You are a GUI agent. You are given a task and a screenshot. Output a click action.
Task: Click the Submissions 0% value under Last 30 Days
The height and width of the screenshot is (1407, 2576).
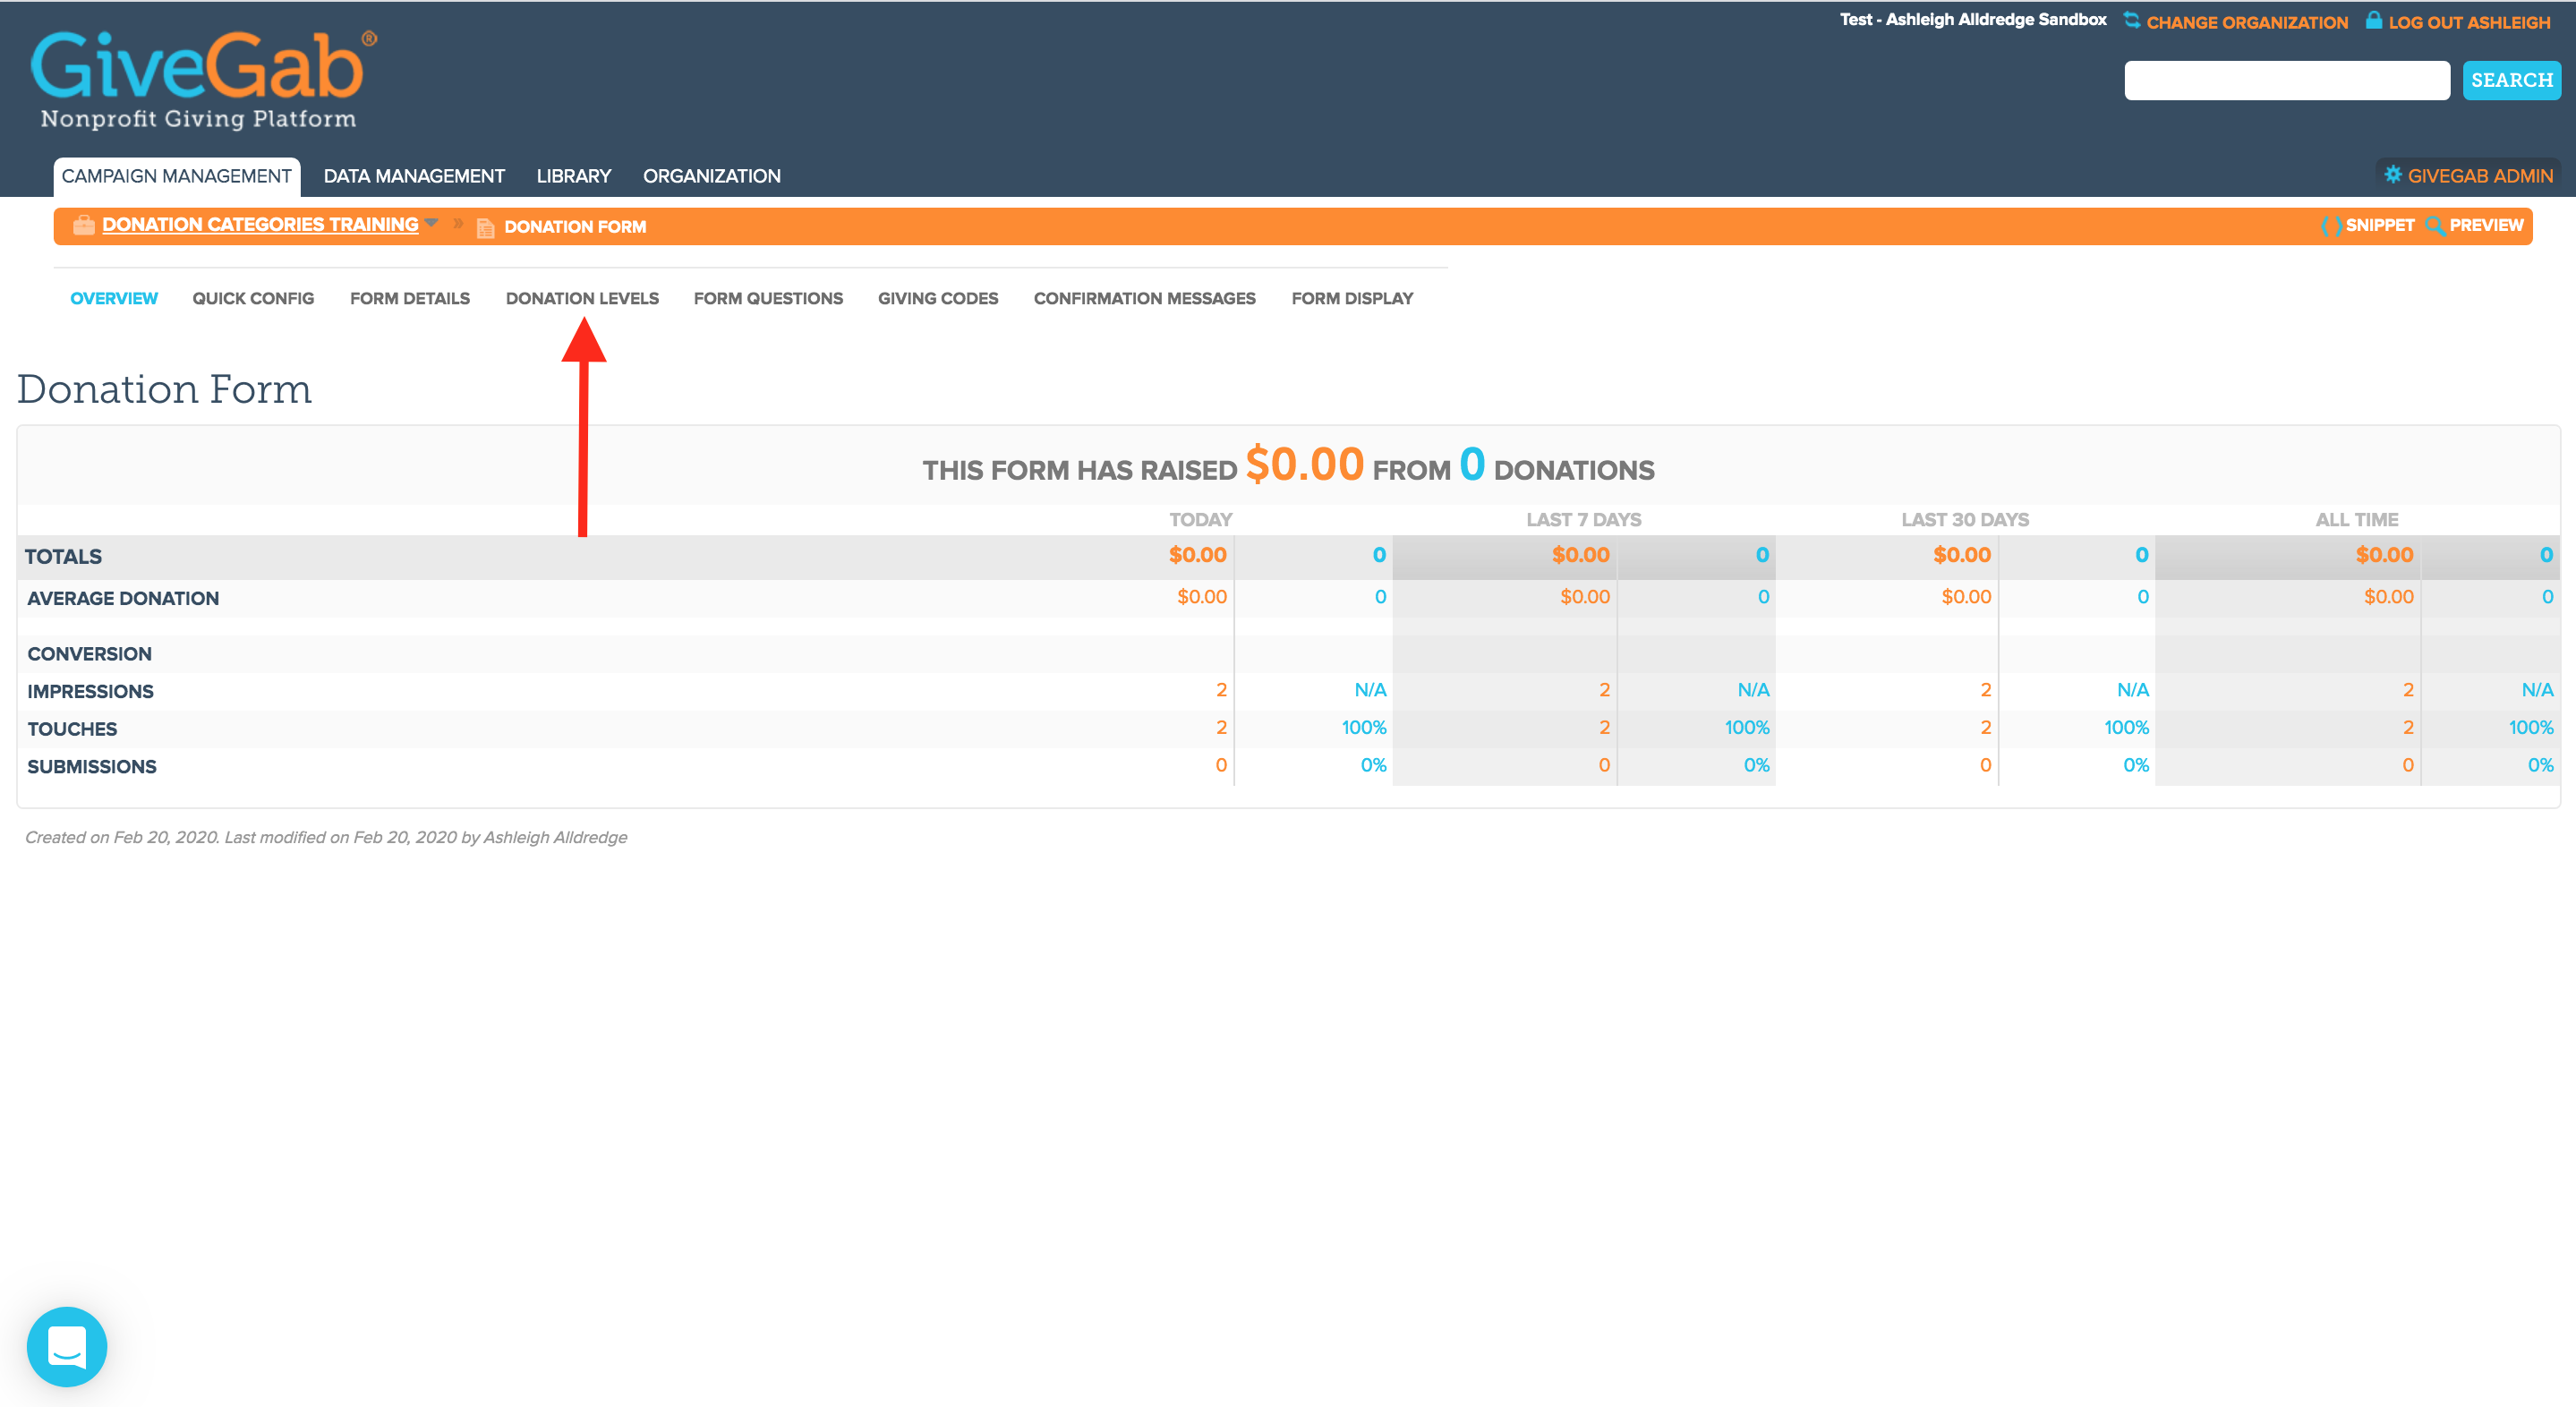[x=2136, y=765]
